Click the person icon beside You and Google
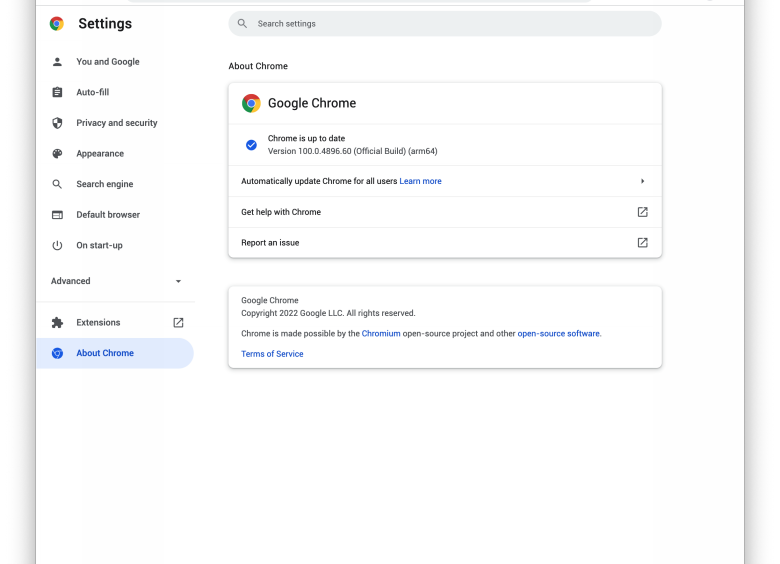 point(57,62)
